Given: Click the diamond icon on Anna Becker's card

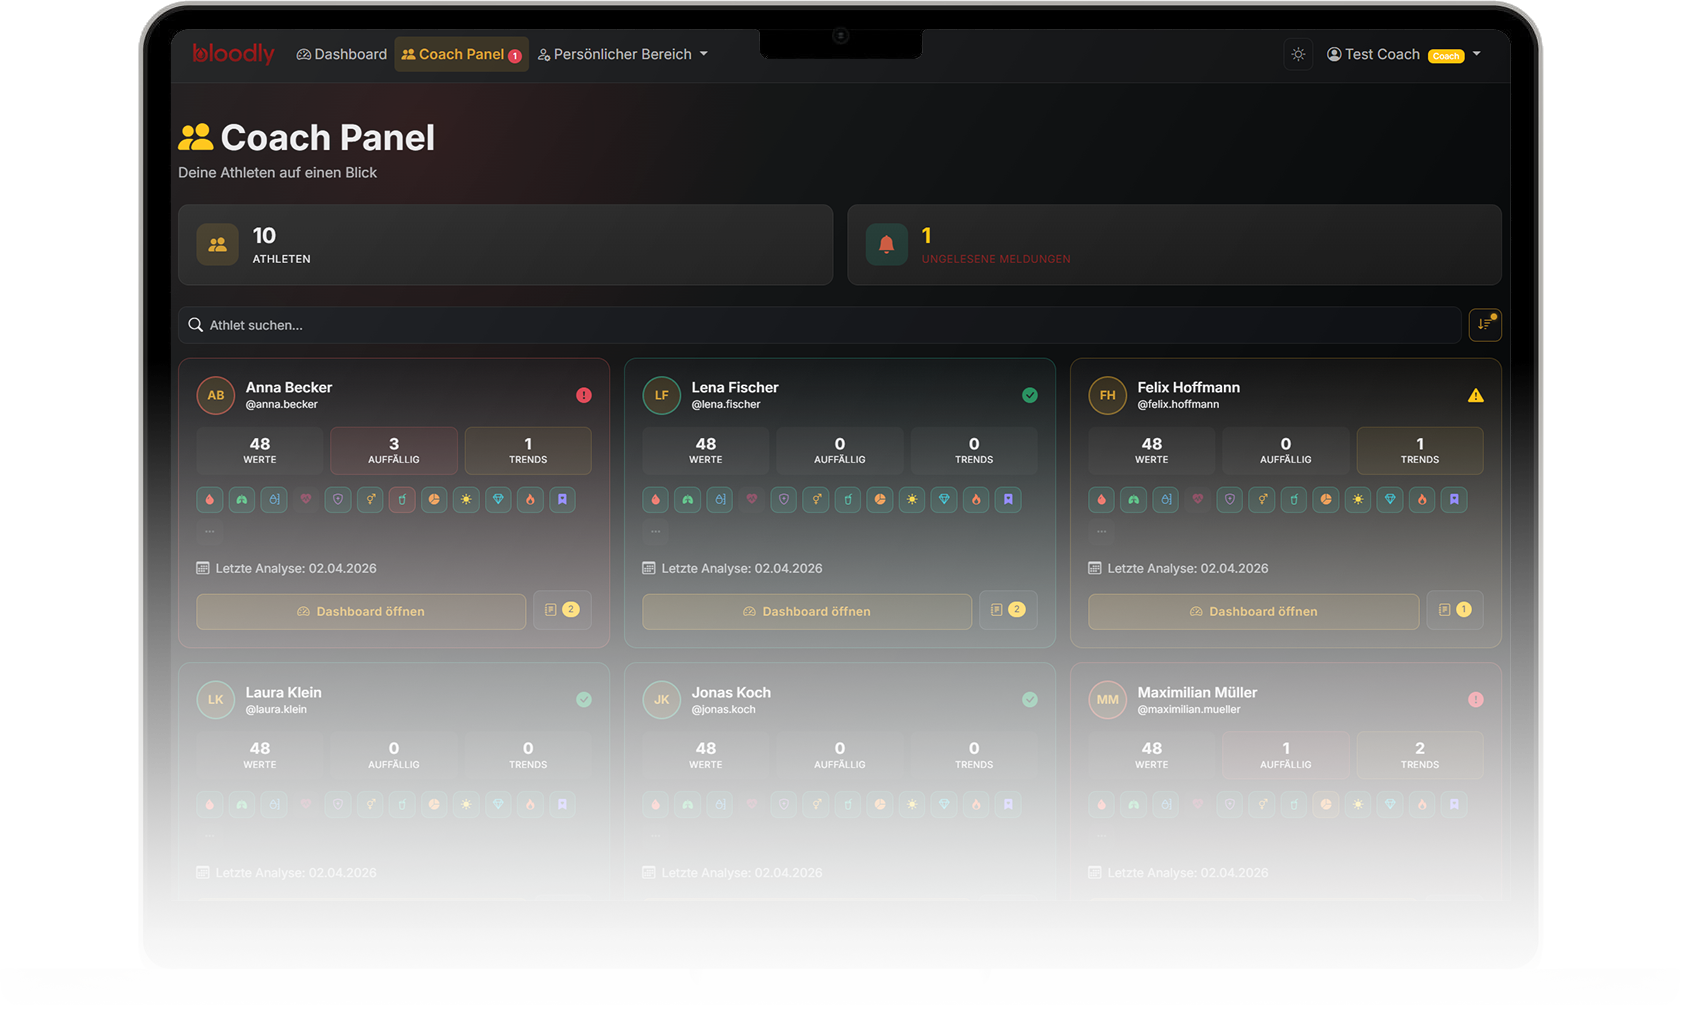Looking at the screenshot, I should [x=498, y=499].
